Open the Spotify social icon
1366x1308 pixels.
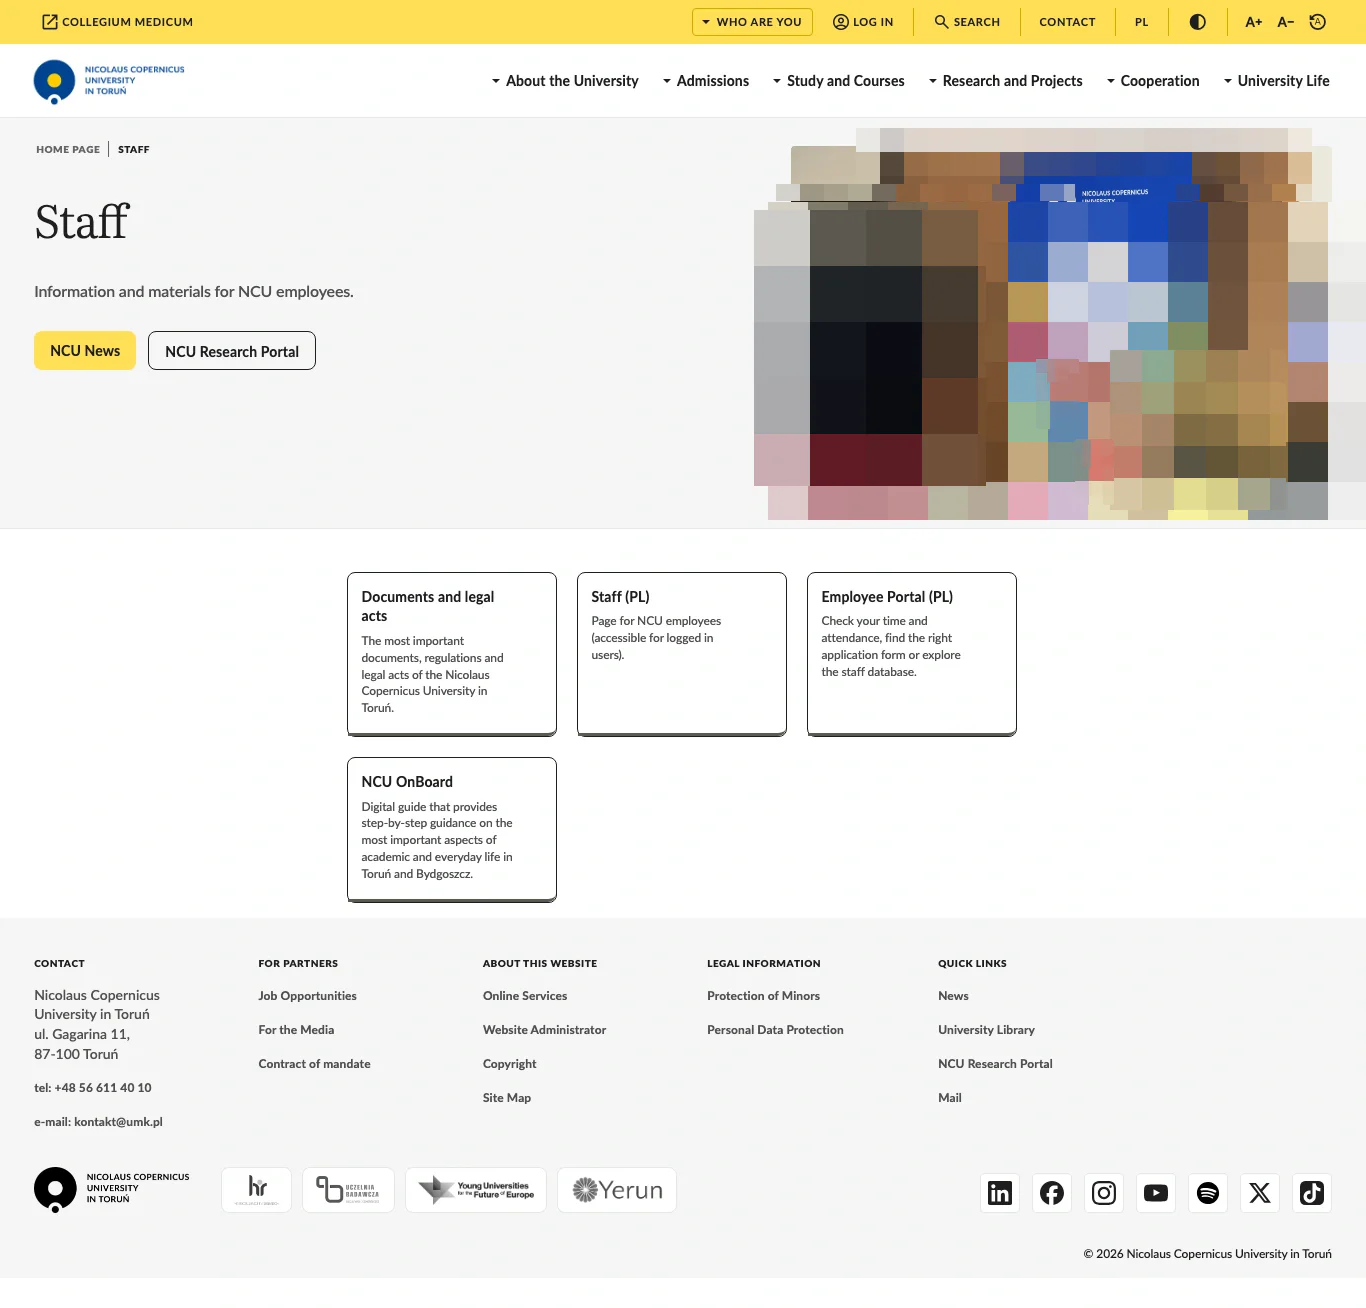pos(1208,1193)
